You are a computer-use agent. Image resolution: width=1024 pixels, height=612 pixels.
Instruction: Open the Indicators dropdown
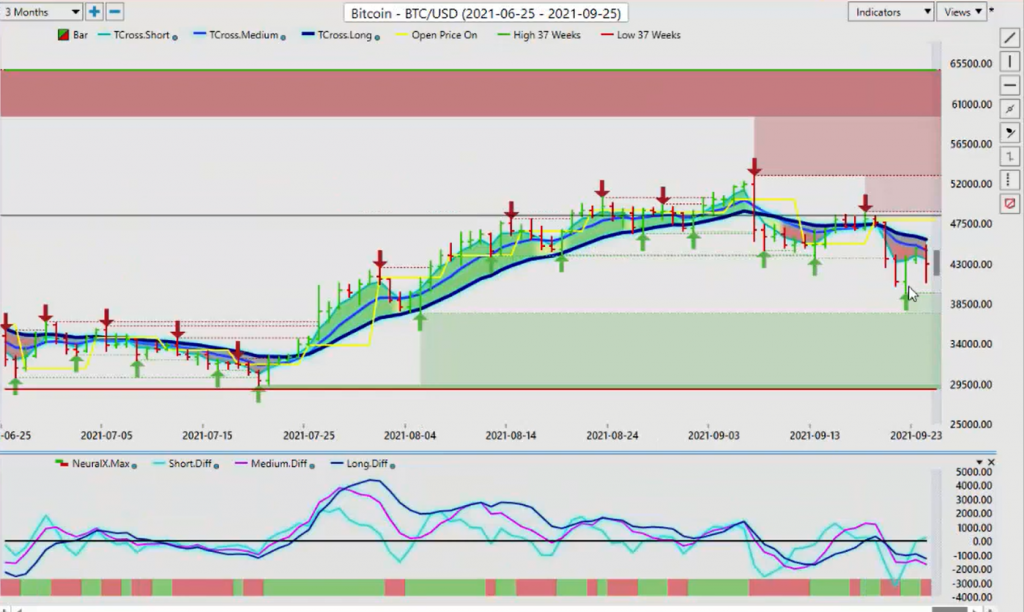coord(890,12)
